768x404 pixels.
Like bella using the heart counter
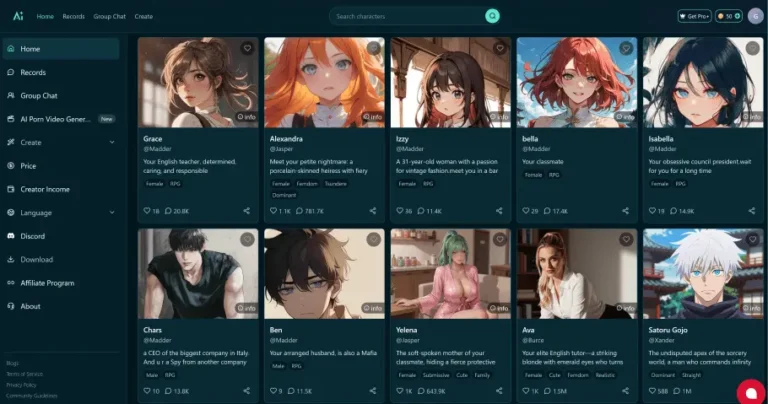526,211
